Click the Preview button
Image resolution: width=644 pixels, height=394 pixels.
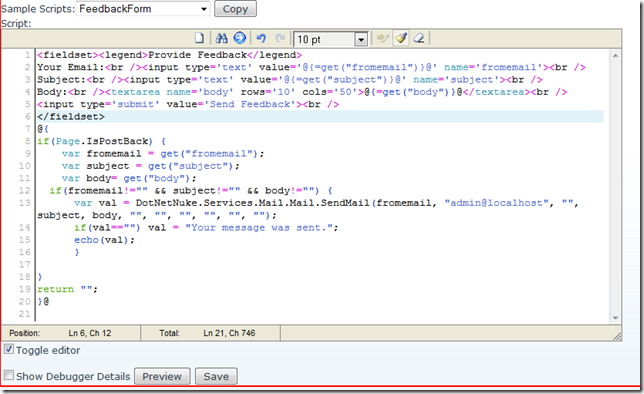click(162, 376)
